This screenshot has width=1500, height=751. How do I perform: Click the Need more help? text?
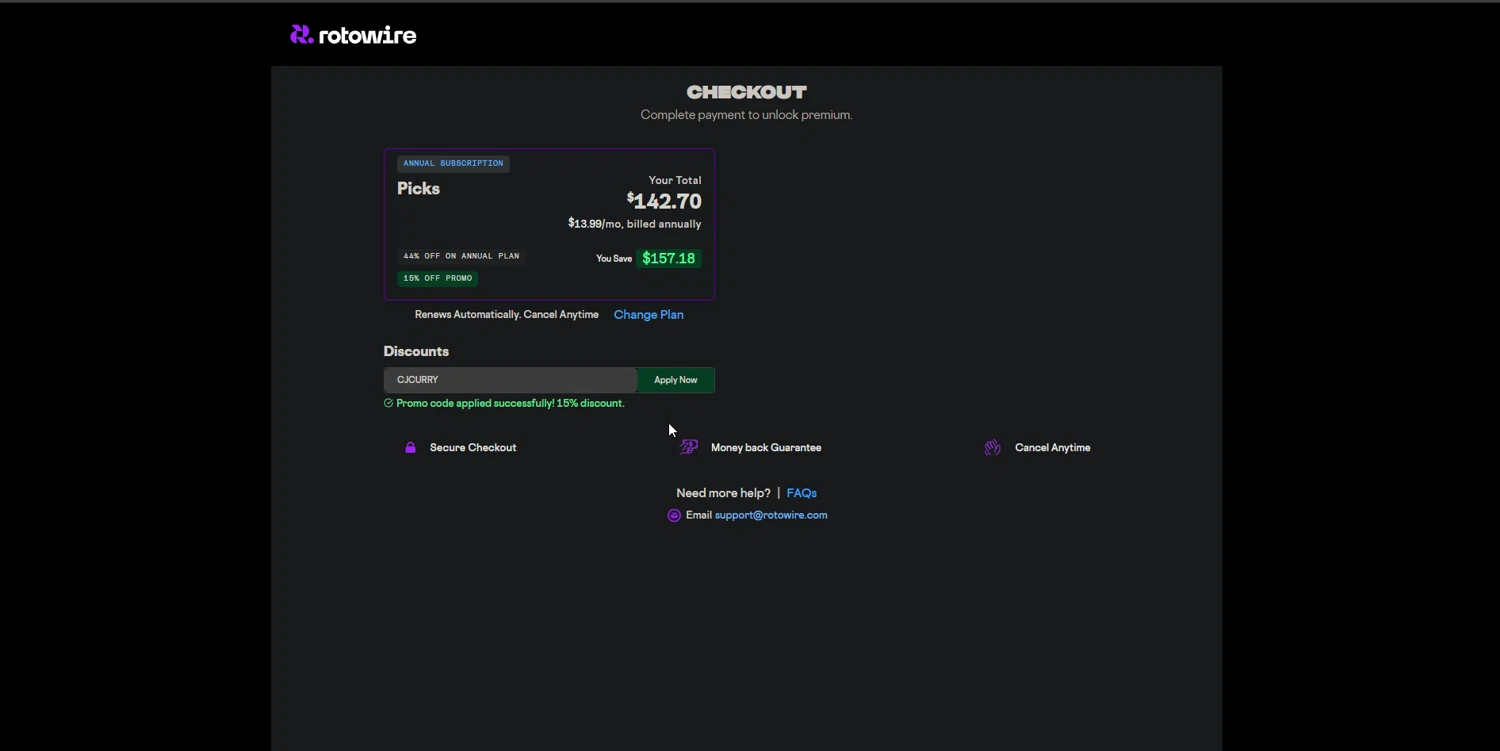pyautogui.click(x=723, y=493)
